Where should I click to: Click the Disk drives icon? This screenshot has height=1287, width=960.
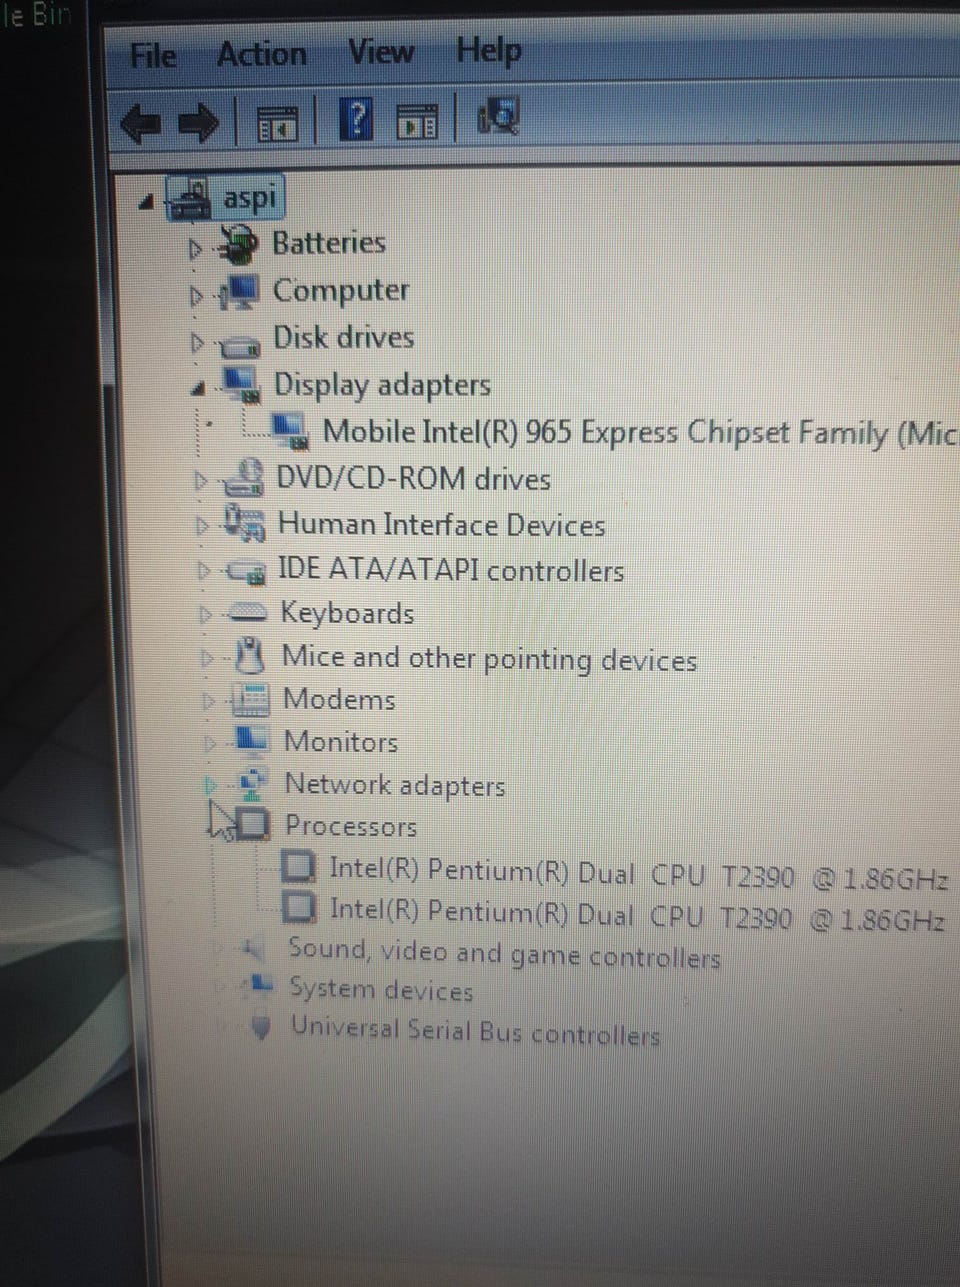240,345
